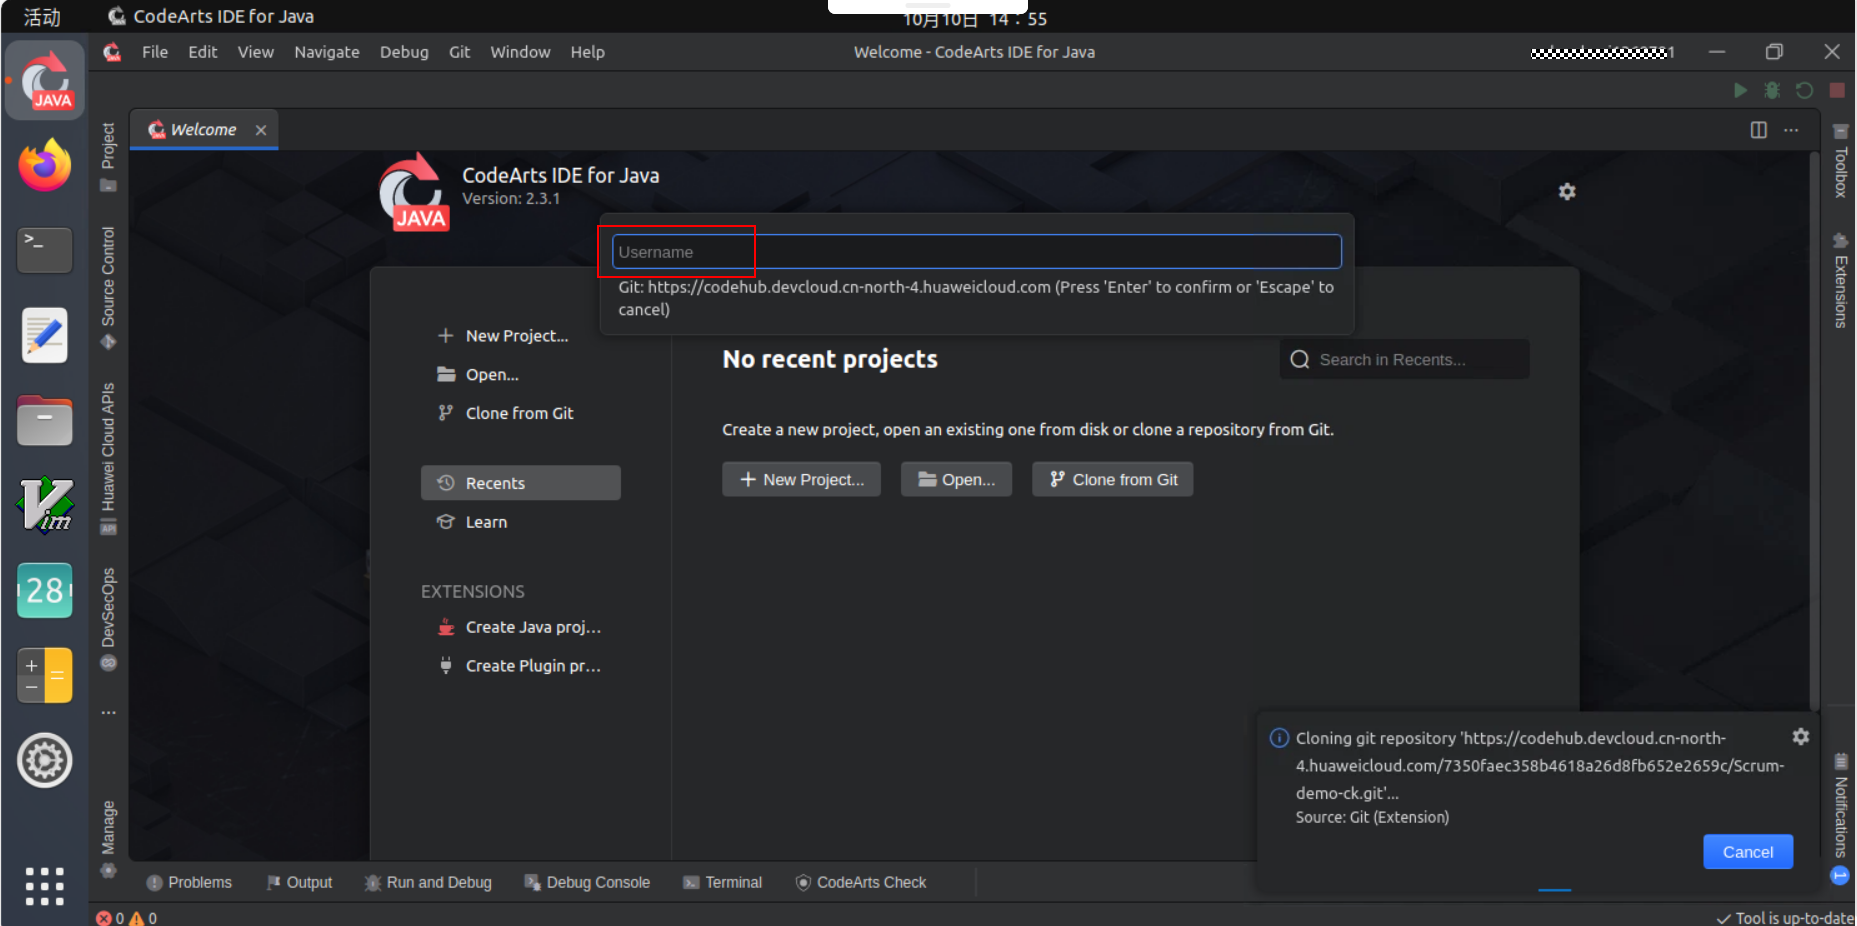
Task: Click Open... link above Clone from Git link
Action: pyautogui.click(x=478, y=375)
